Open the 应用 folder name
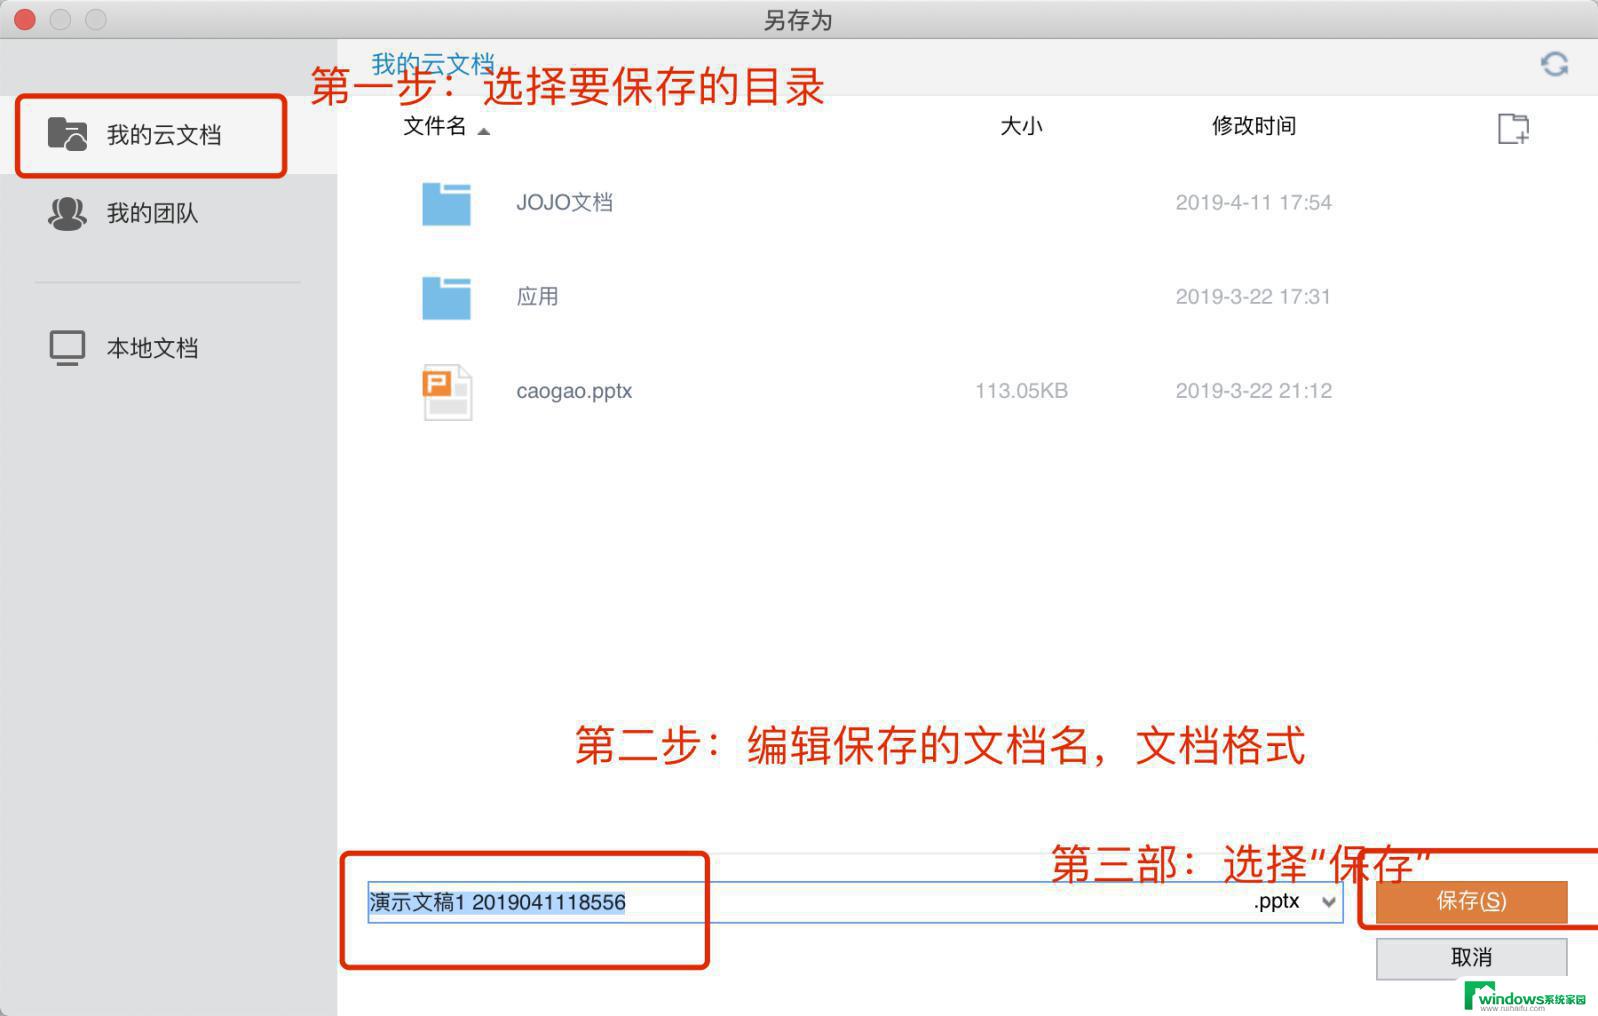Viewport: 1598px width, 1016px height. click(537, 296)
